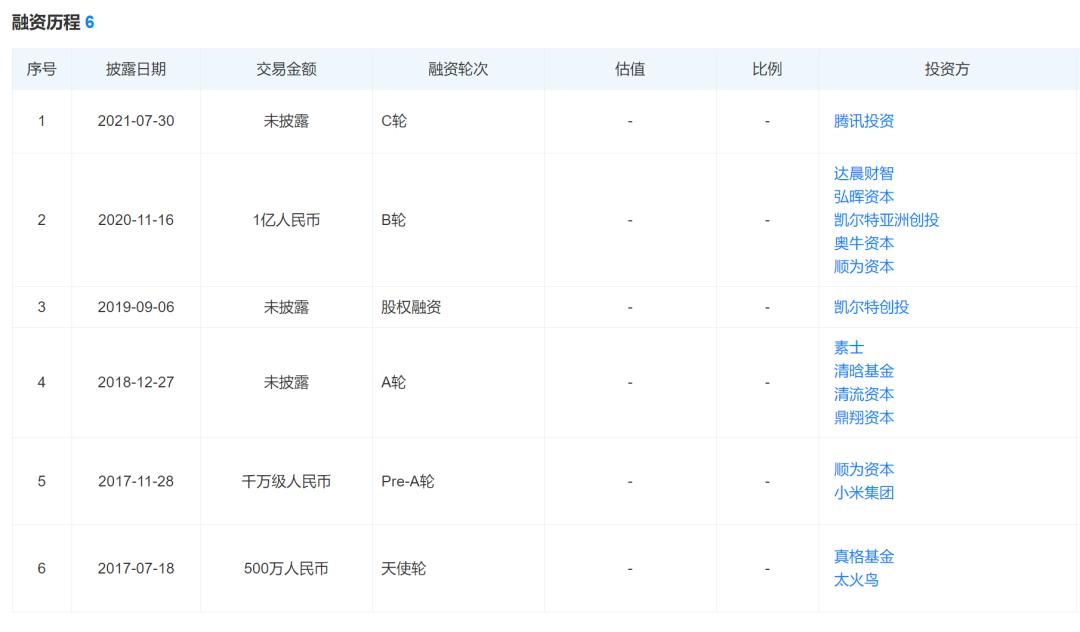Click the 1亿人民币 amount cell
Viewport: 1080px width, 632px height.
click(x=286, y=220)
